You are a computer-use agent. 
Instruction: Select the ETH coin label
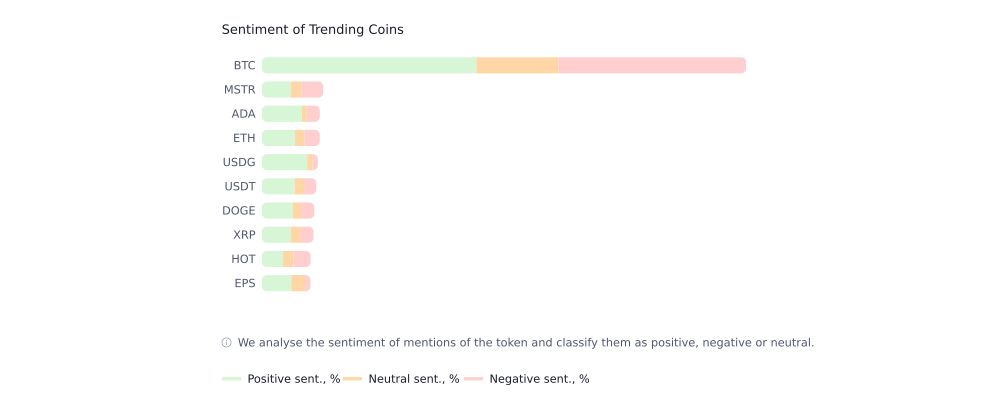[x=244, y=138]
